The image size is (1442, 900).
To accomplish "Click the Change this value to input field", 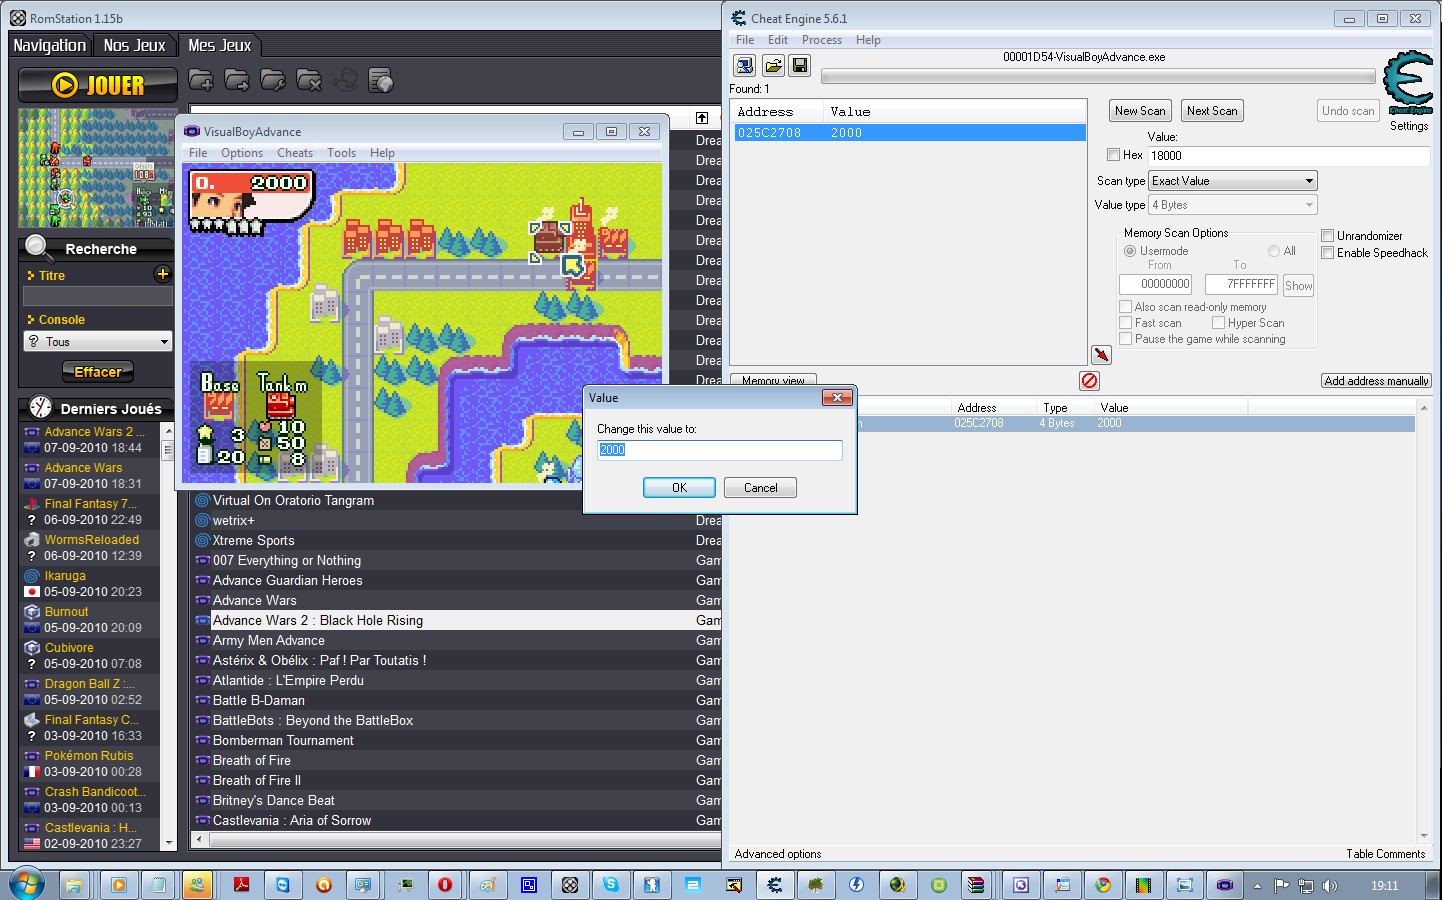I will [x=720, y=450].
